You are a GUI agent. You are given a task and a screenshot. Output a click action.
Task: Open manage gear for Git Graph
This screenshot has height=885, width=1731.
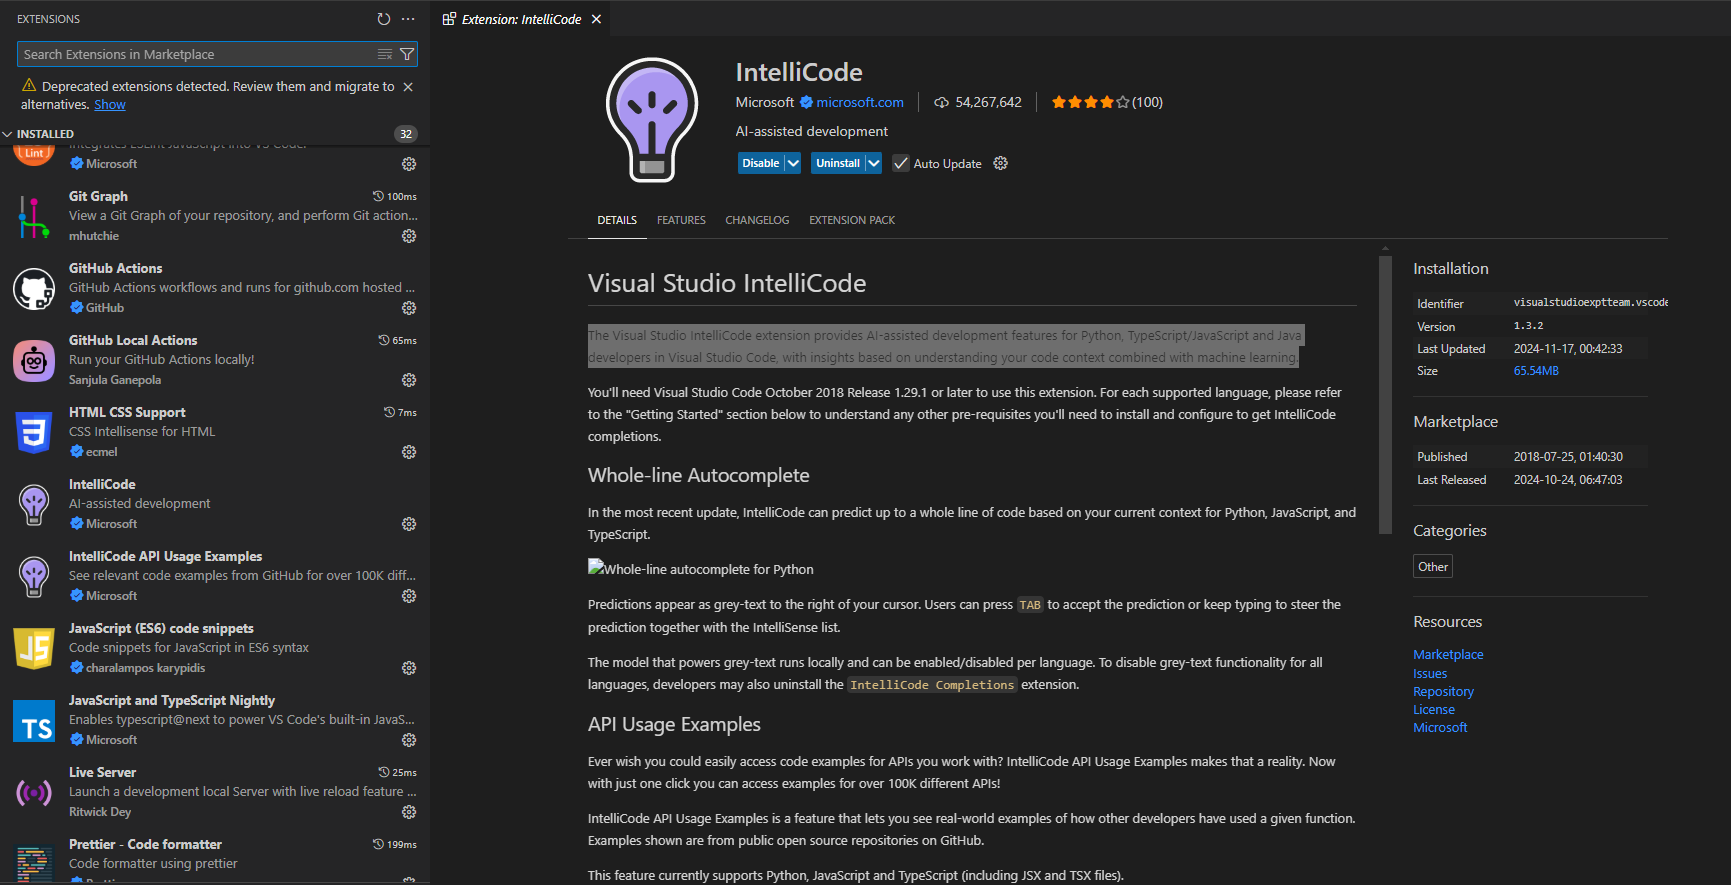409,236
